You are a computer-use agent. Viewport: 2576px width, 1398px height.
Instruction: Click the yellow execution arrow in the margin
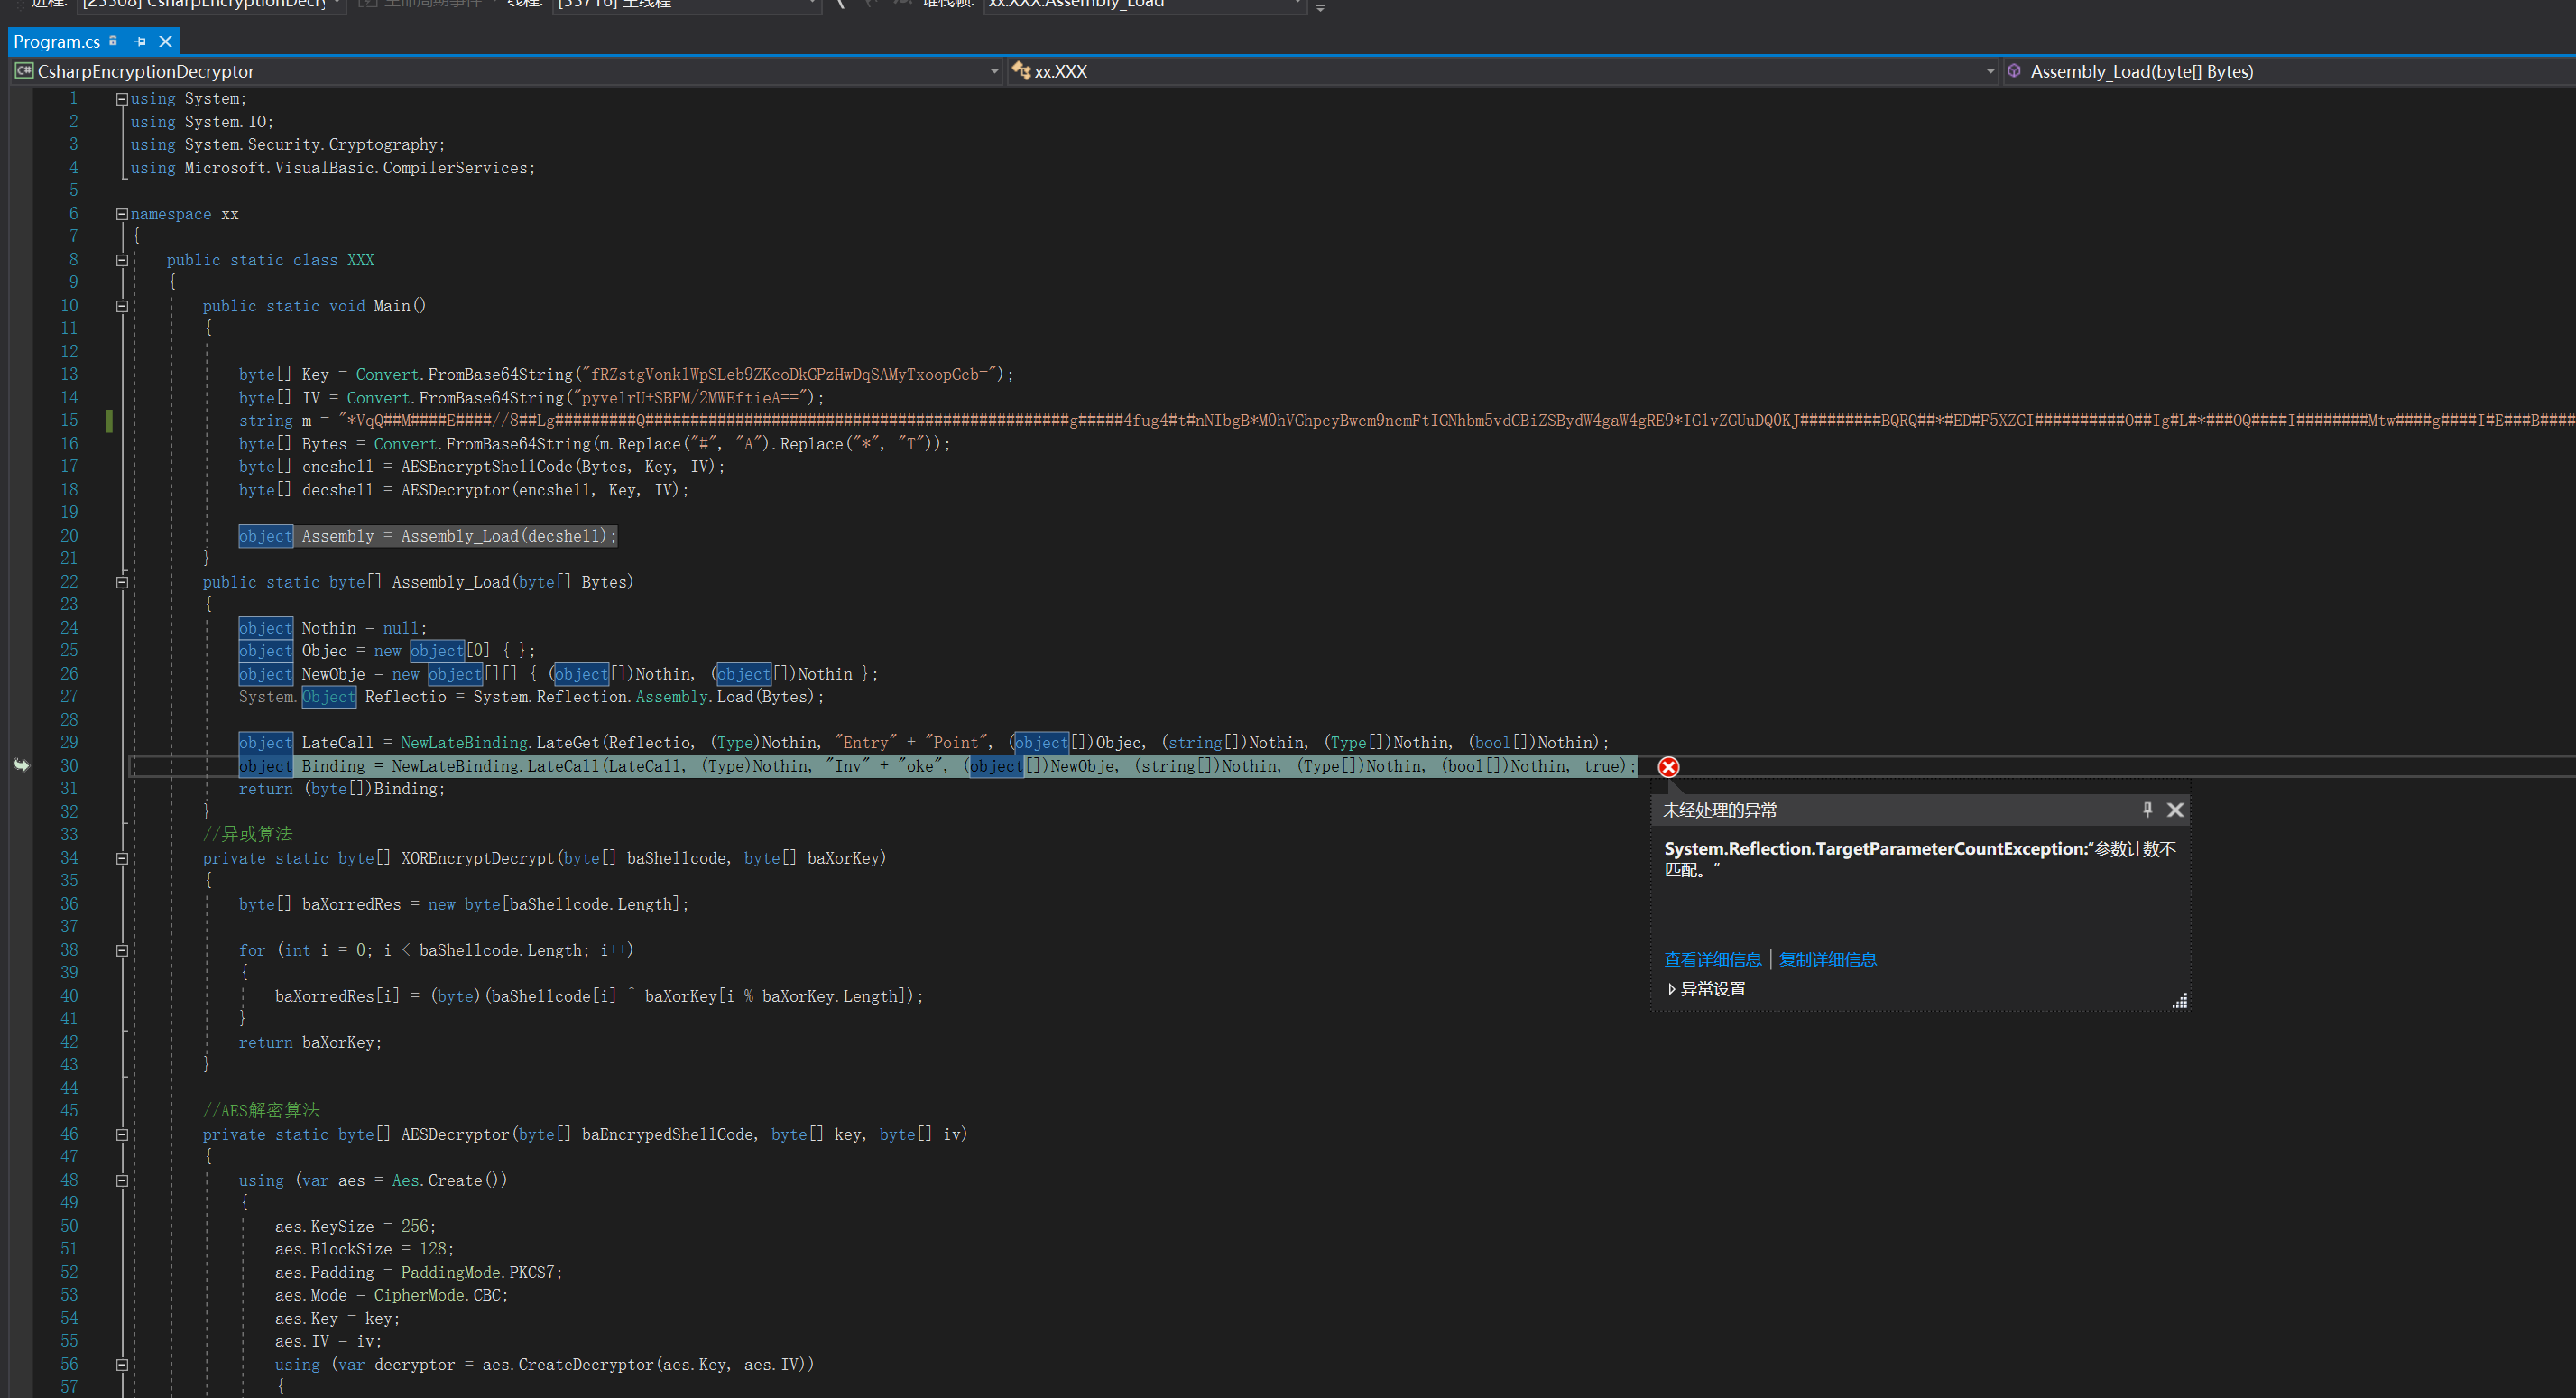pos(22,765)
